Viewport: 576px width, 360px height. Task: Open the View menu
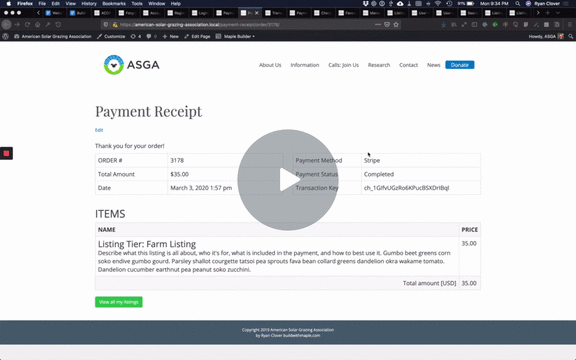tap(71, 4)
